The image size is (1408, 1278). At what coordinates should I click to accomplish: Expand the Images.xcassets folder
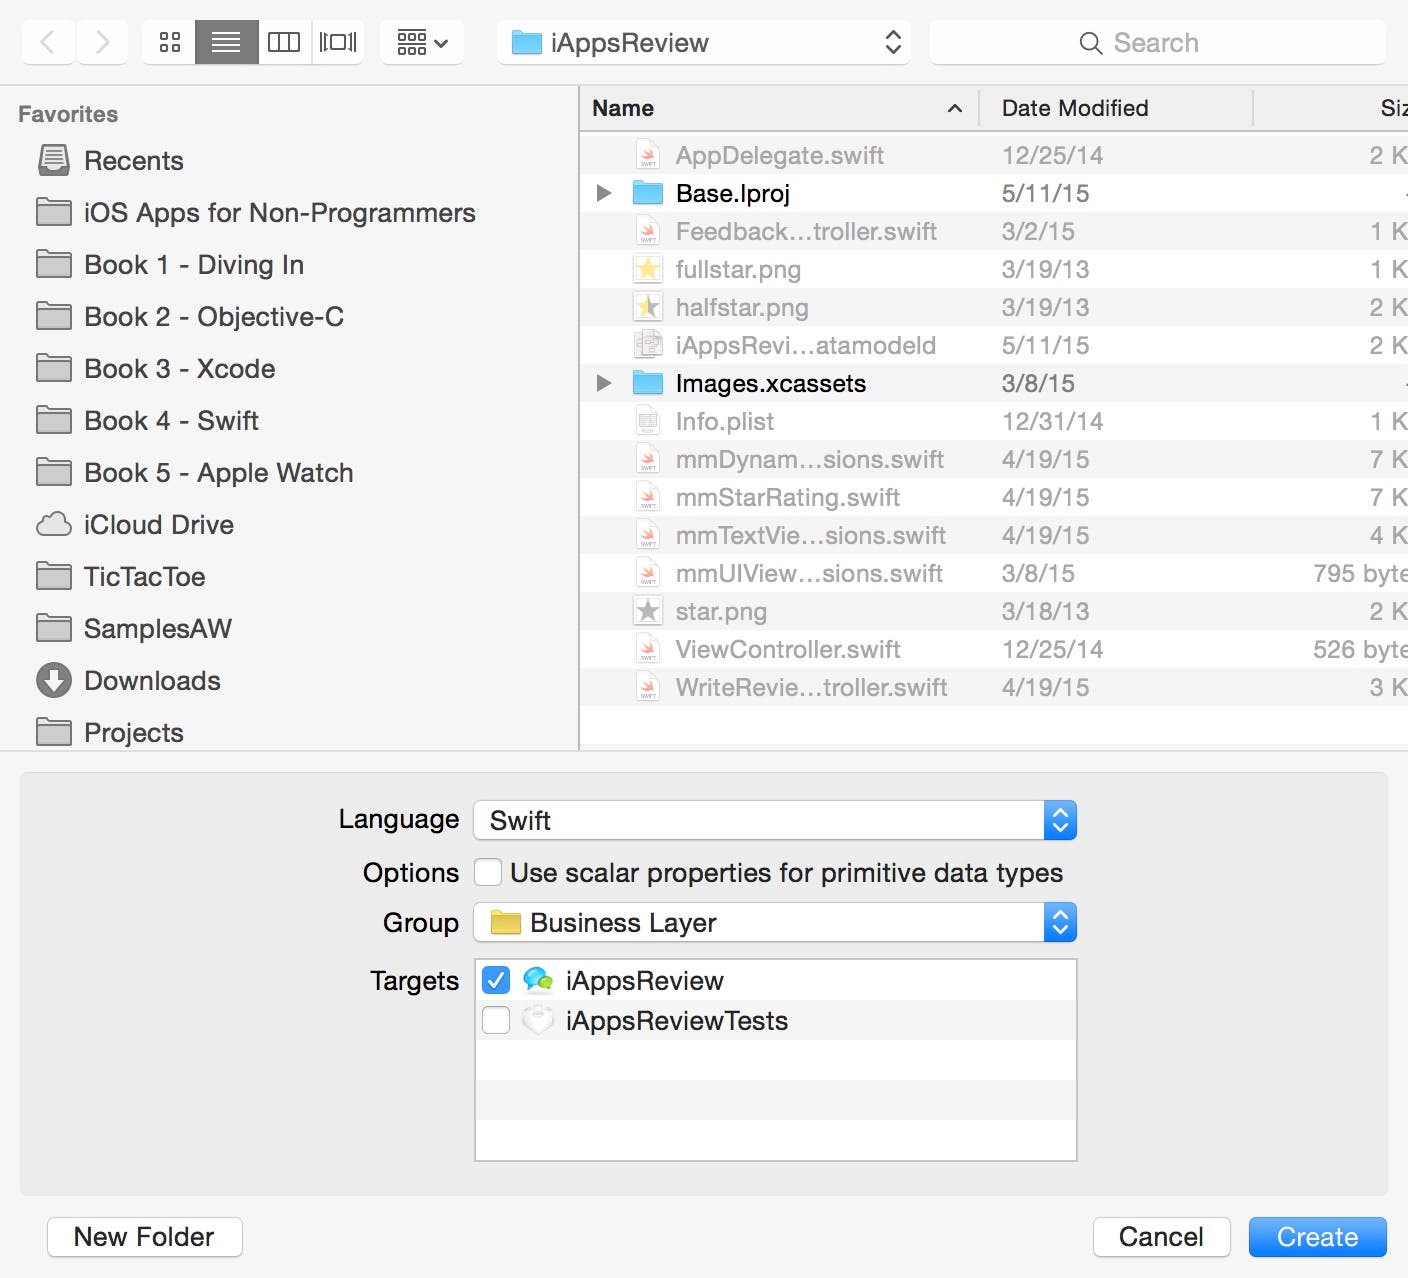(604, 383)
